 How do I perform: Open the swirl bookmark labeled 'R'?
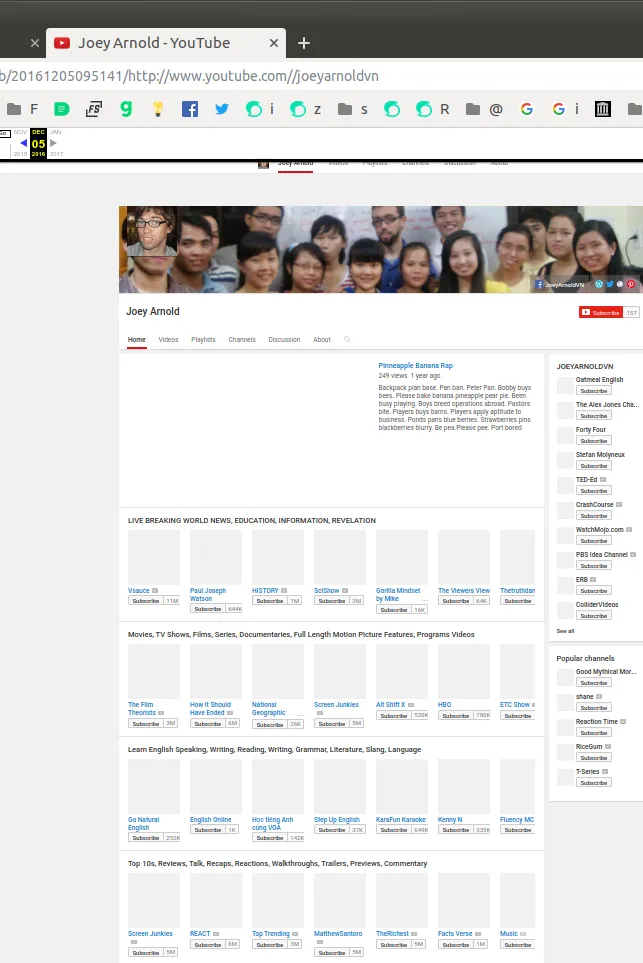(432, 109)
